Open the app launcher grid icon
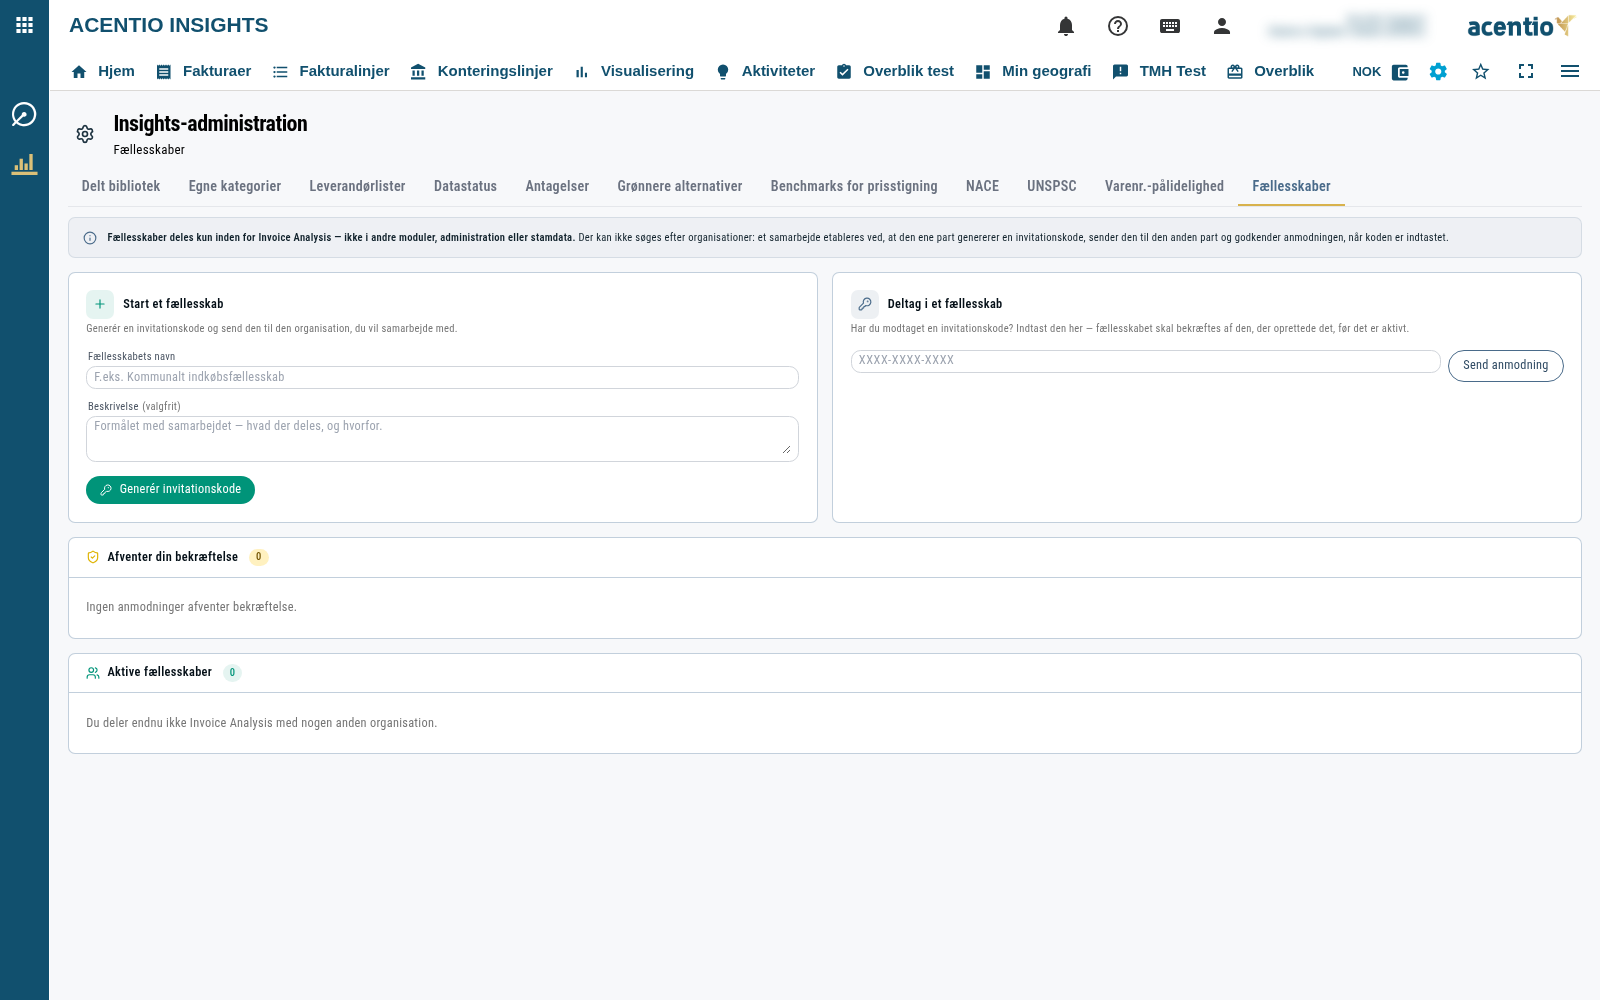Image resolution: width=1600 pixels, height=1000 pixels. [x=24, y=25]
